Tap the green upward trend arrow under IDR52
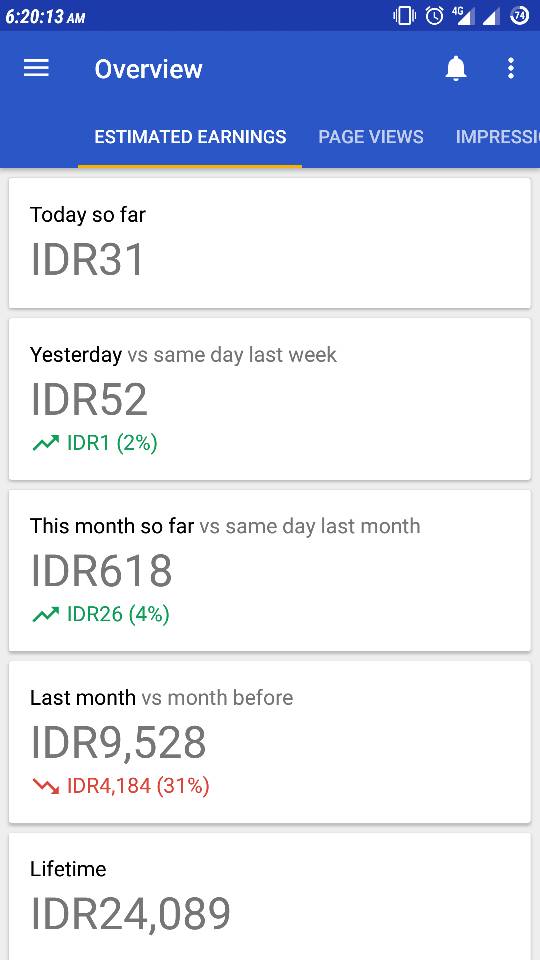The width and height of the screenshot is (540, 960). click(x=45, y=442)
